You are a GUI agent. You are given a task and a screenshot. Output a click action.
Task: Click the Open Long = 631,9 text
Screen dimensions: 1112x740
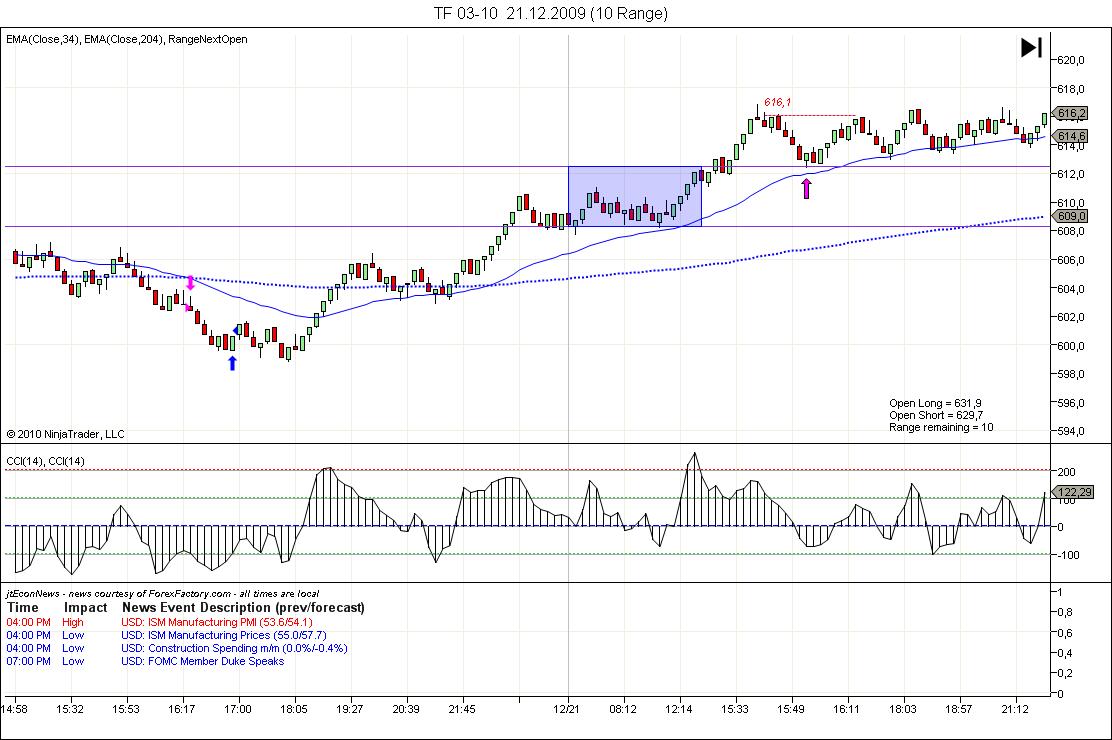[x=935, y=403]
